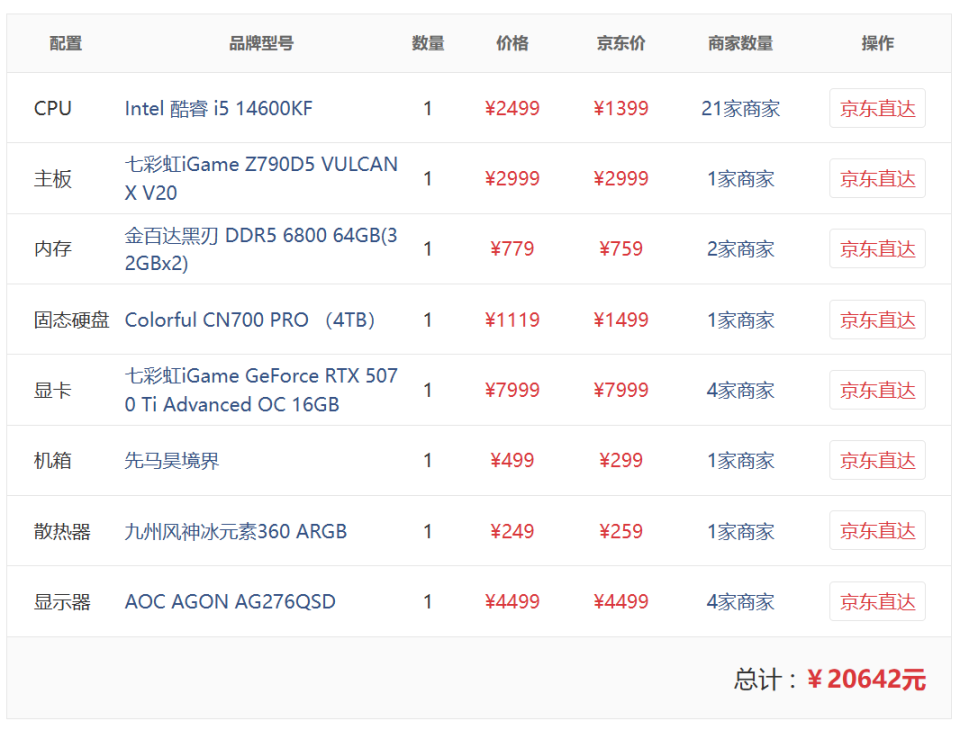This screenshot has height=730, width=960.
Task: Click 京东直达 button in 主板 row
Action: [877, 178]
